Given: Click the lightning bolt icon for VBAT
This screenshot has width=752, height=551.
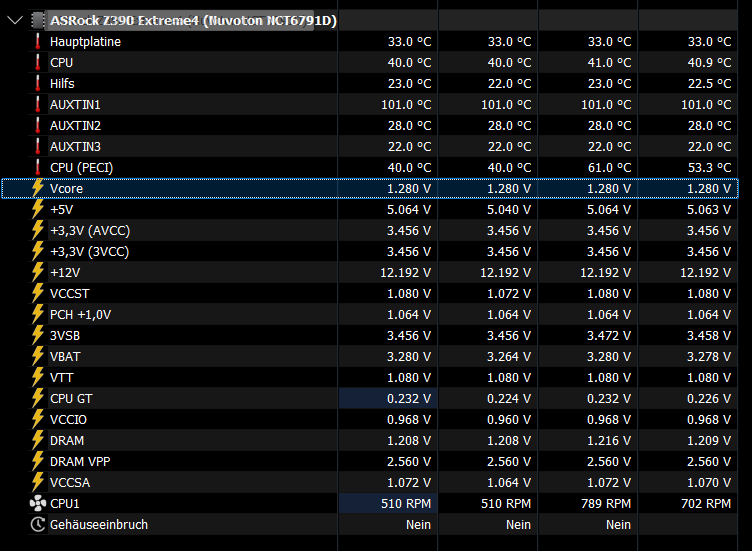Looking at the screenshot, I should 38,356.
